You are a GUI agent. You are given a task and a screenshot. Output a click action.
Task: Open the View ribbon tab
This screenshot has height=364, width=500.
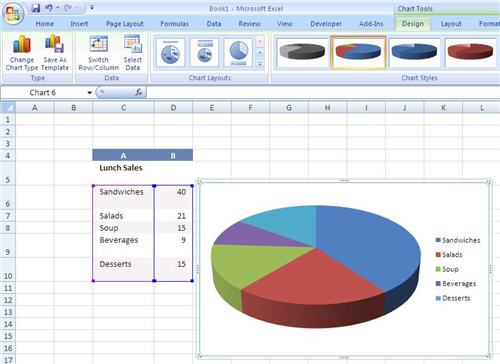click(284, 24)
